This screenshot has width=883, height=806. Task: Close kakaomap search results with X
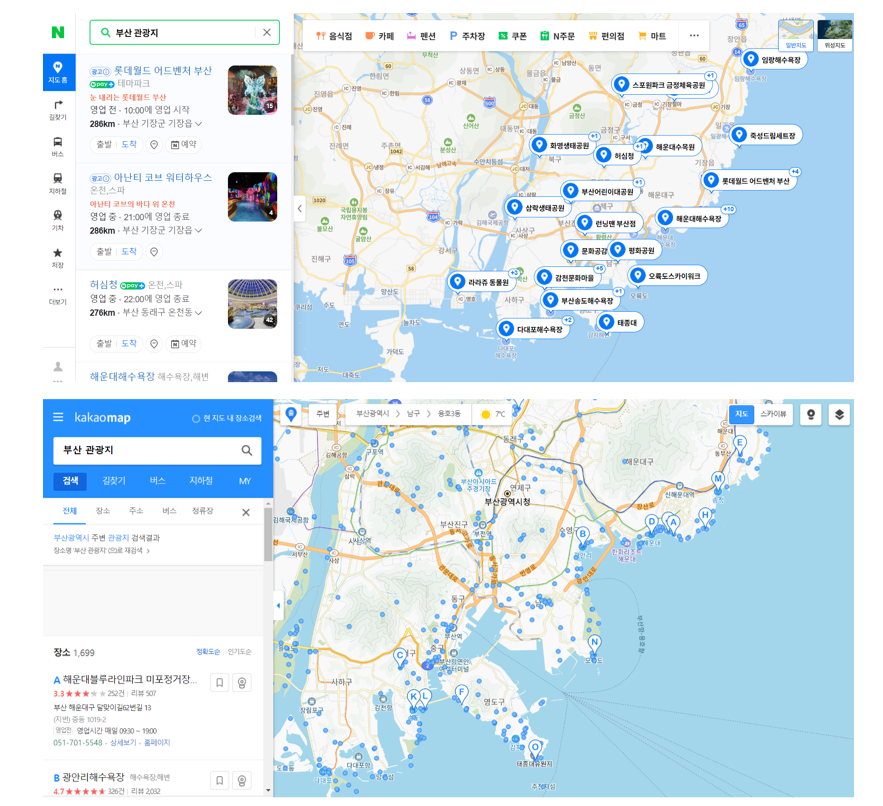pyautogui.click(x=246, y=512)
